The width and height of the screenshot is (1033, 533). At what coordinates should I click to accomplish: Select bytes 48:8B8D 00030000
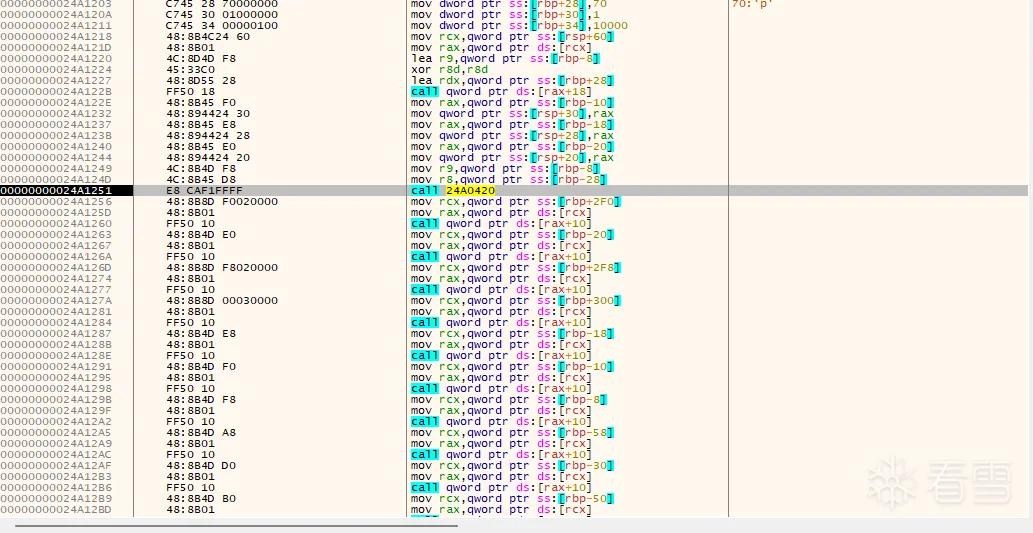click(222, 300)
